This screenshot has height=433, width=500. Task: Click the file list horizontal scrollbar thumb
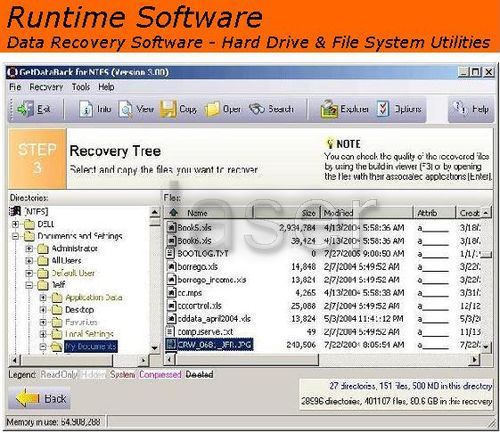(x=247, y=360)
